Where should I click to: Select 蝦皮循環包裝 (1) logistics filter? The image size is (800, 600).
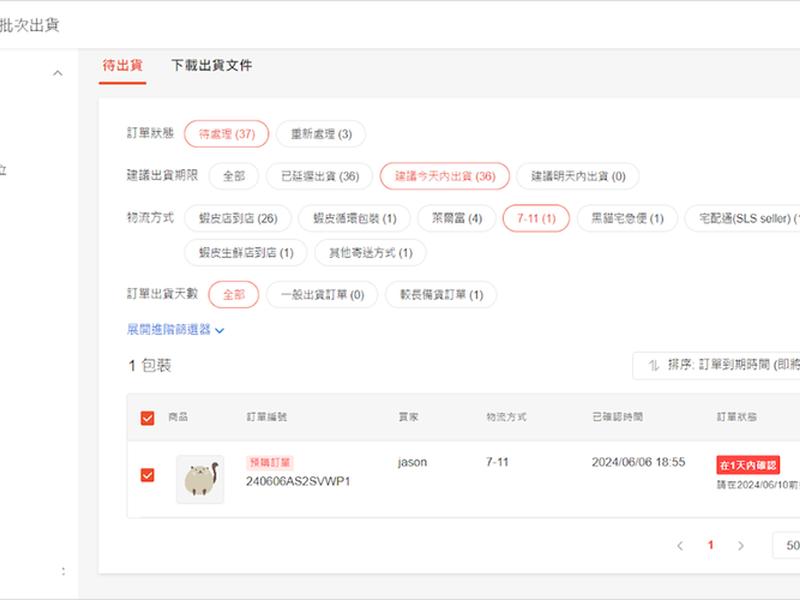point(355,218)
